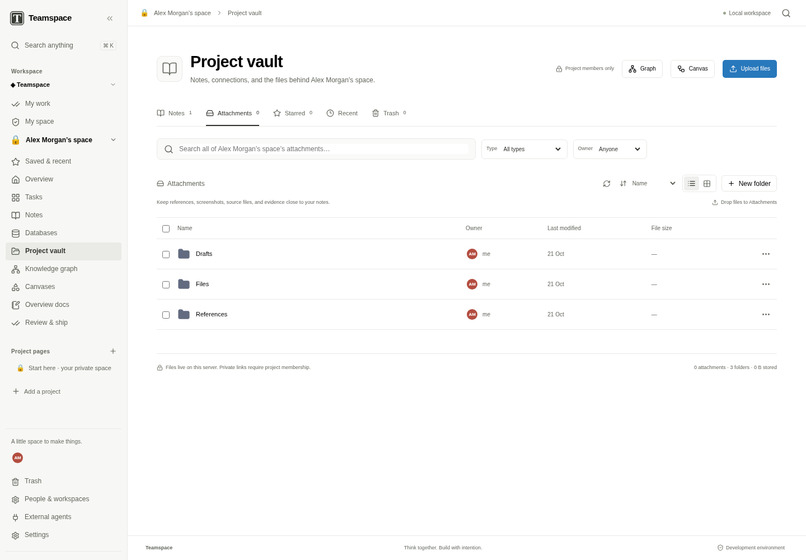Click the Upload files button
The height and width of the screenshot is (560, 806).
749,69
